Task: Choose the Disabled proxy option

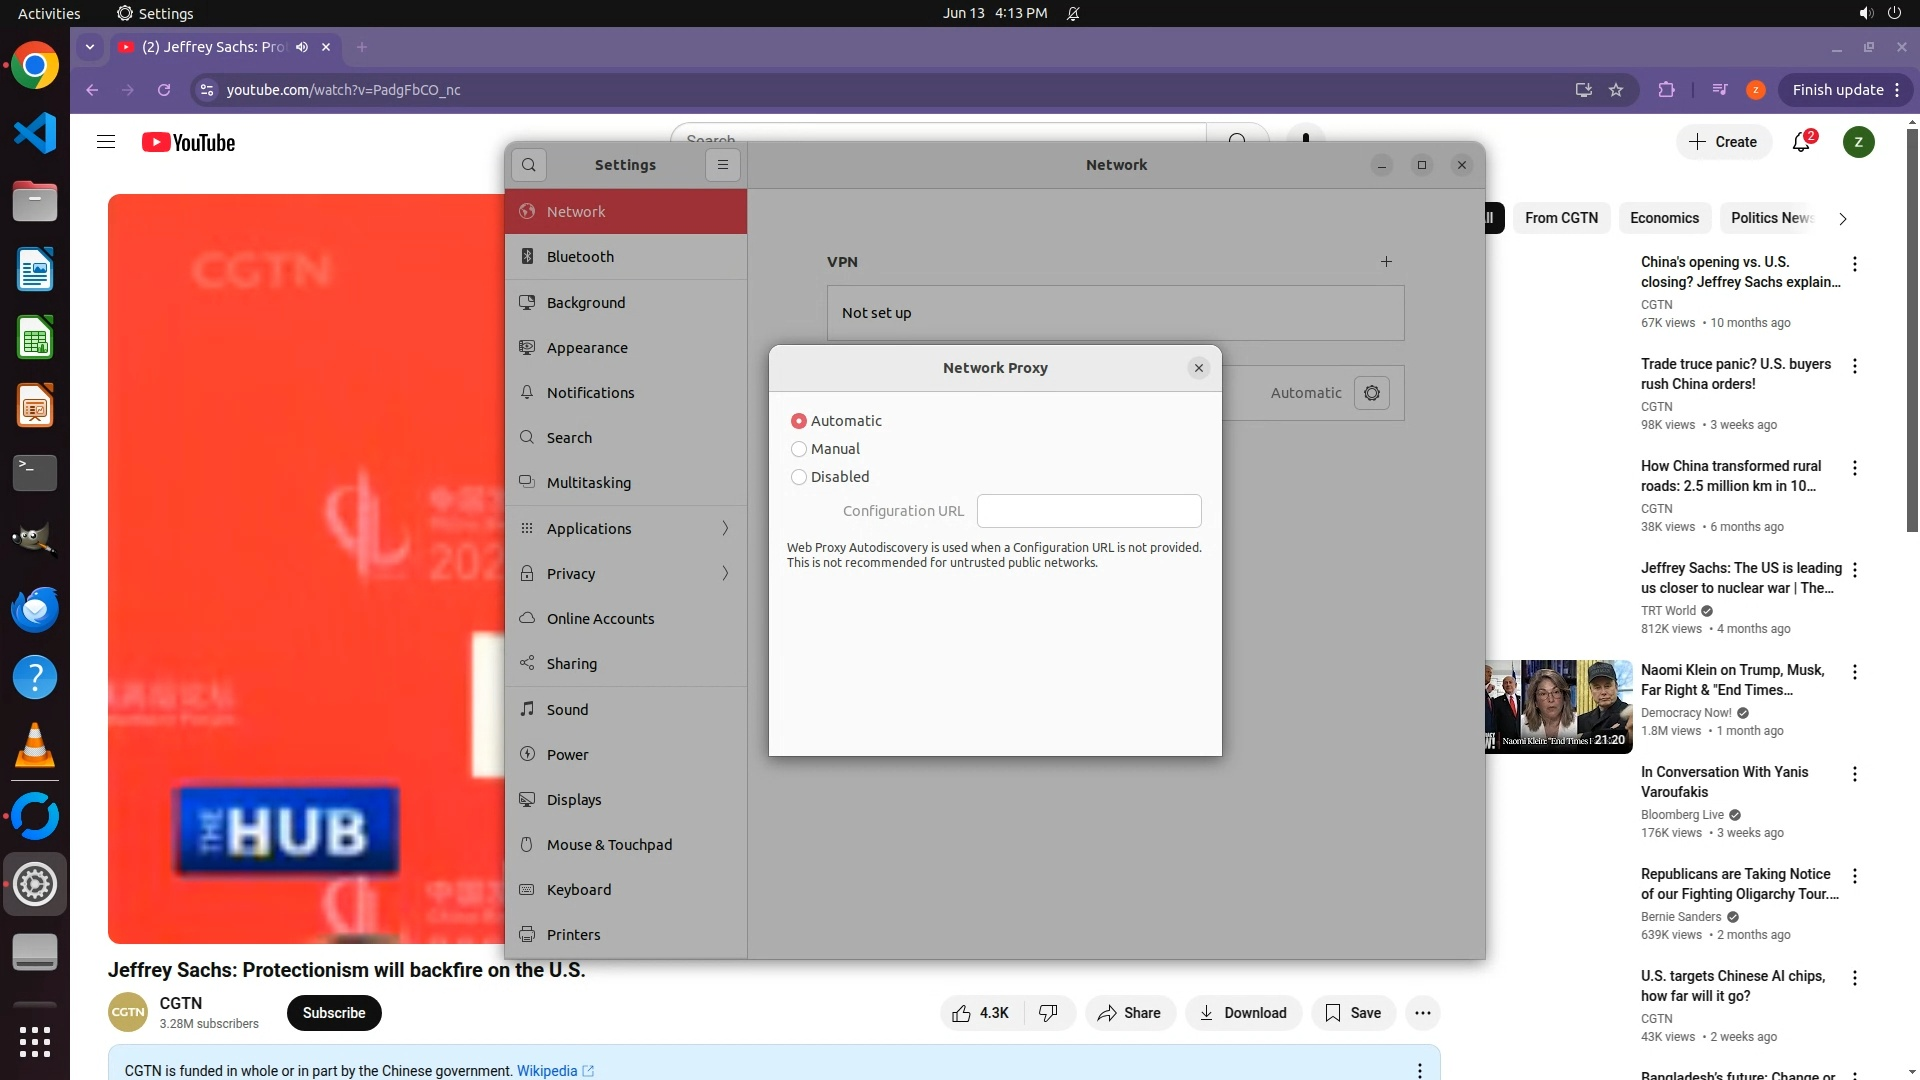Action: (x=799, y=477)
